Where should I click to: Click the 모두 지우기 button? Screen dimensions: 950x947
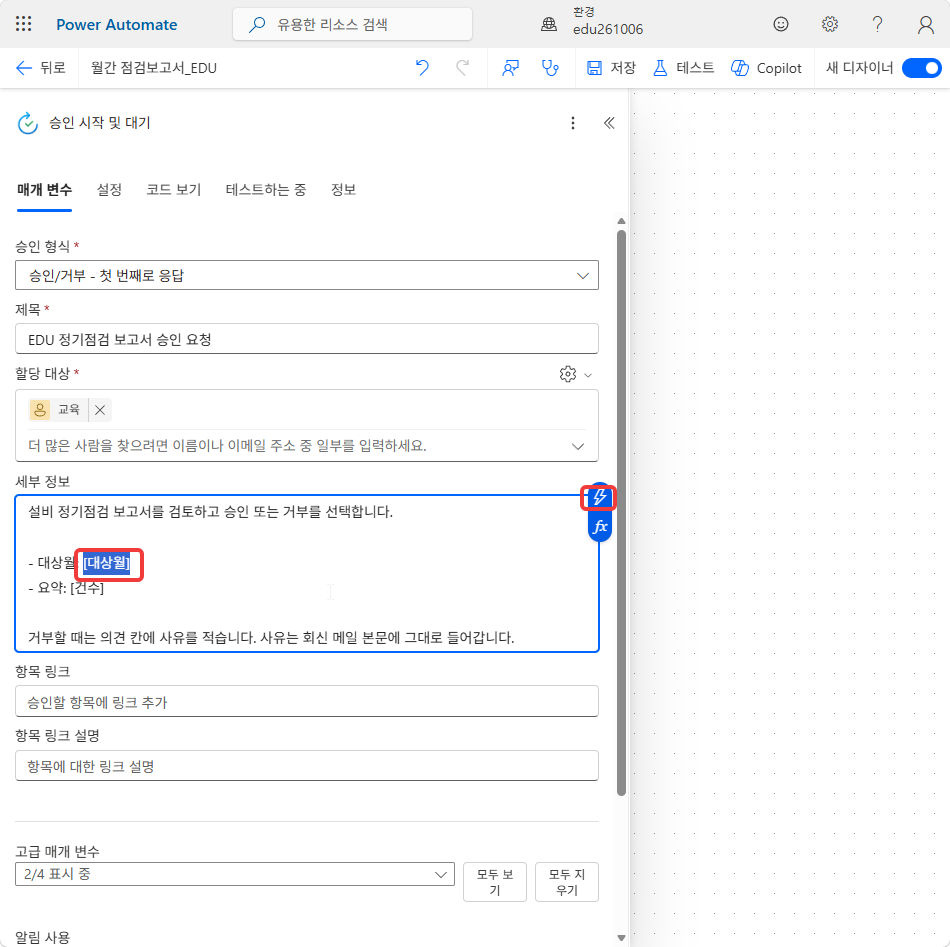(567, 882)
